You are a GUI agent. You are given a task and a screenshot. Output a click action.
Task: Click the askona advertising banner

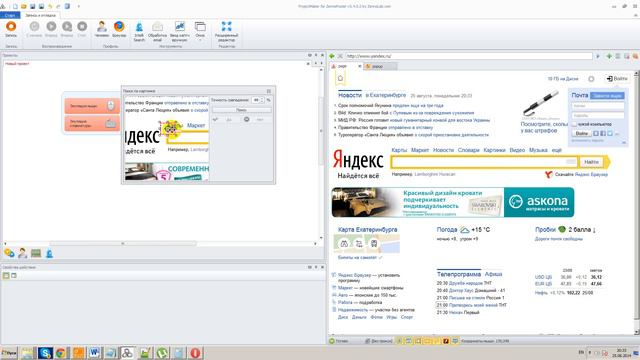pyautogui.click(x=453, y=202)
